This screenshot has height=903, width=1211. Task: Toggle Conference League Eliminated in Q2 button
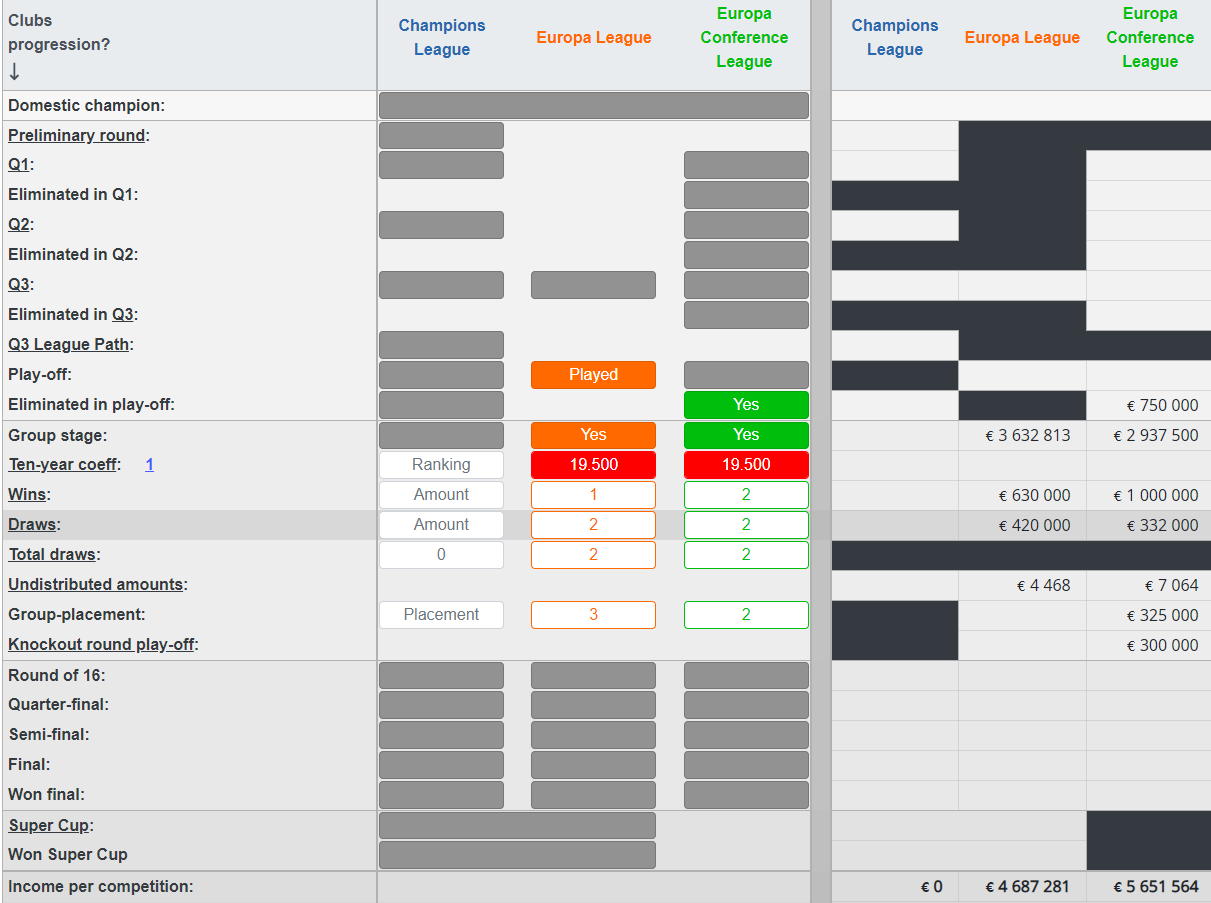[746, 255]
